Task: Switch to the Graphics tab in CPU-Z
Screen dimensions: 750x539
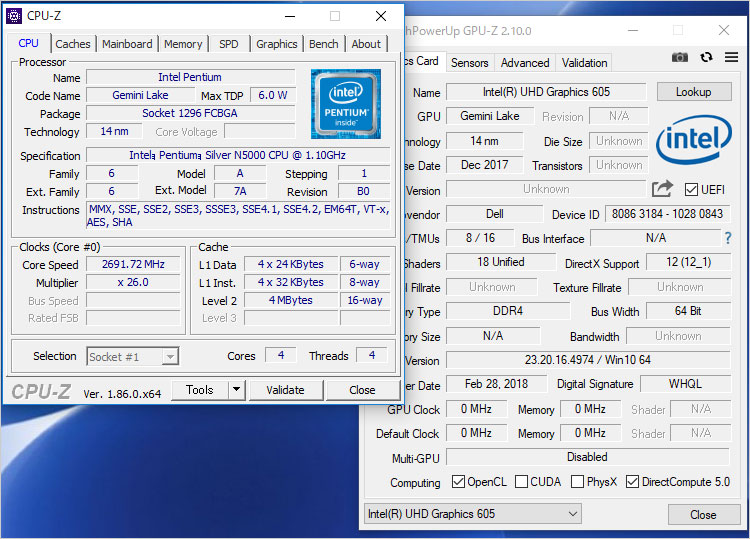Action: 276,44
